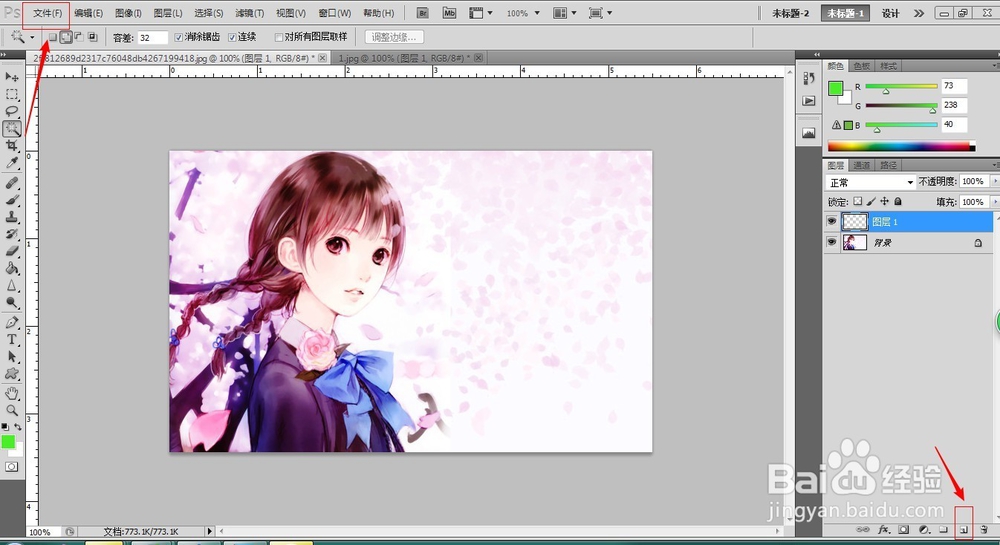Switch to the 色板 swatches tab
This screenshot has width=1000, height=545.
click(862, 66)
